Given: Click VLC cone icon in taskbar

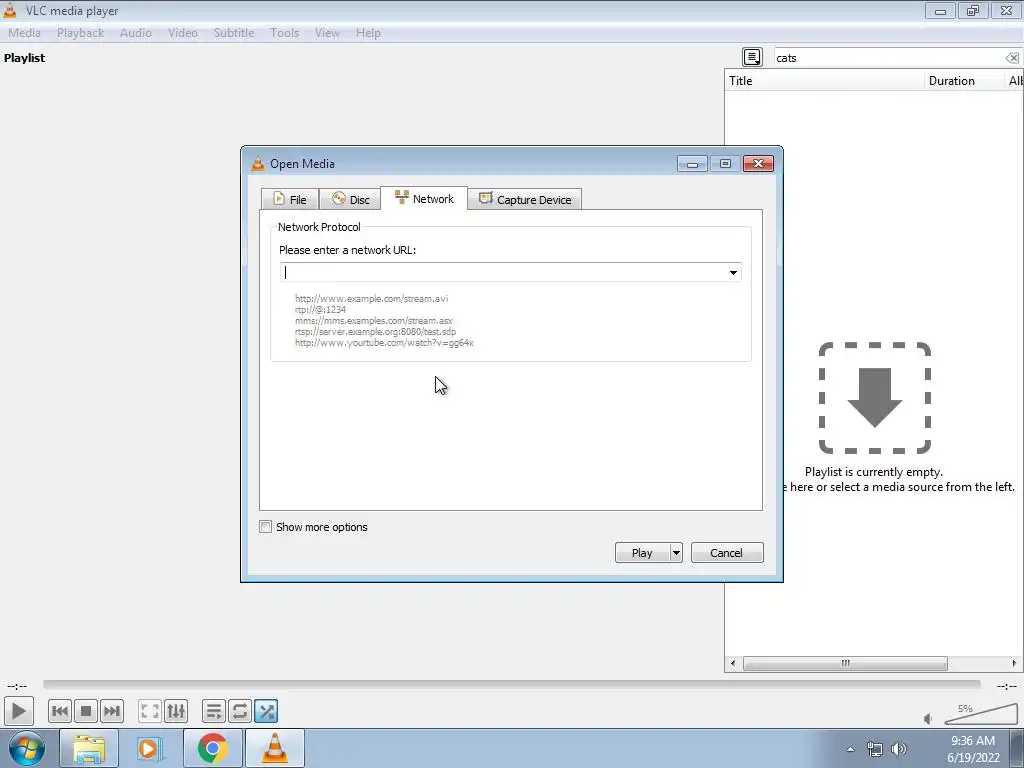Looking at the screenshot, I should (x=274, y=748).
